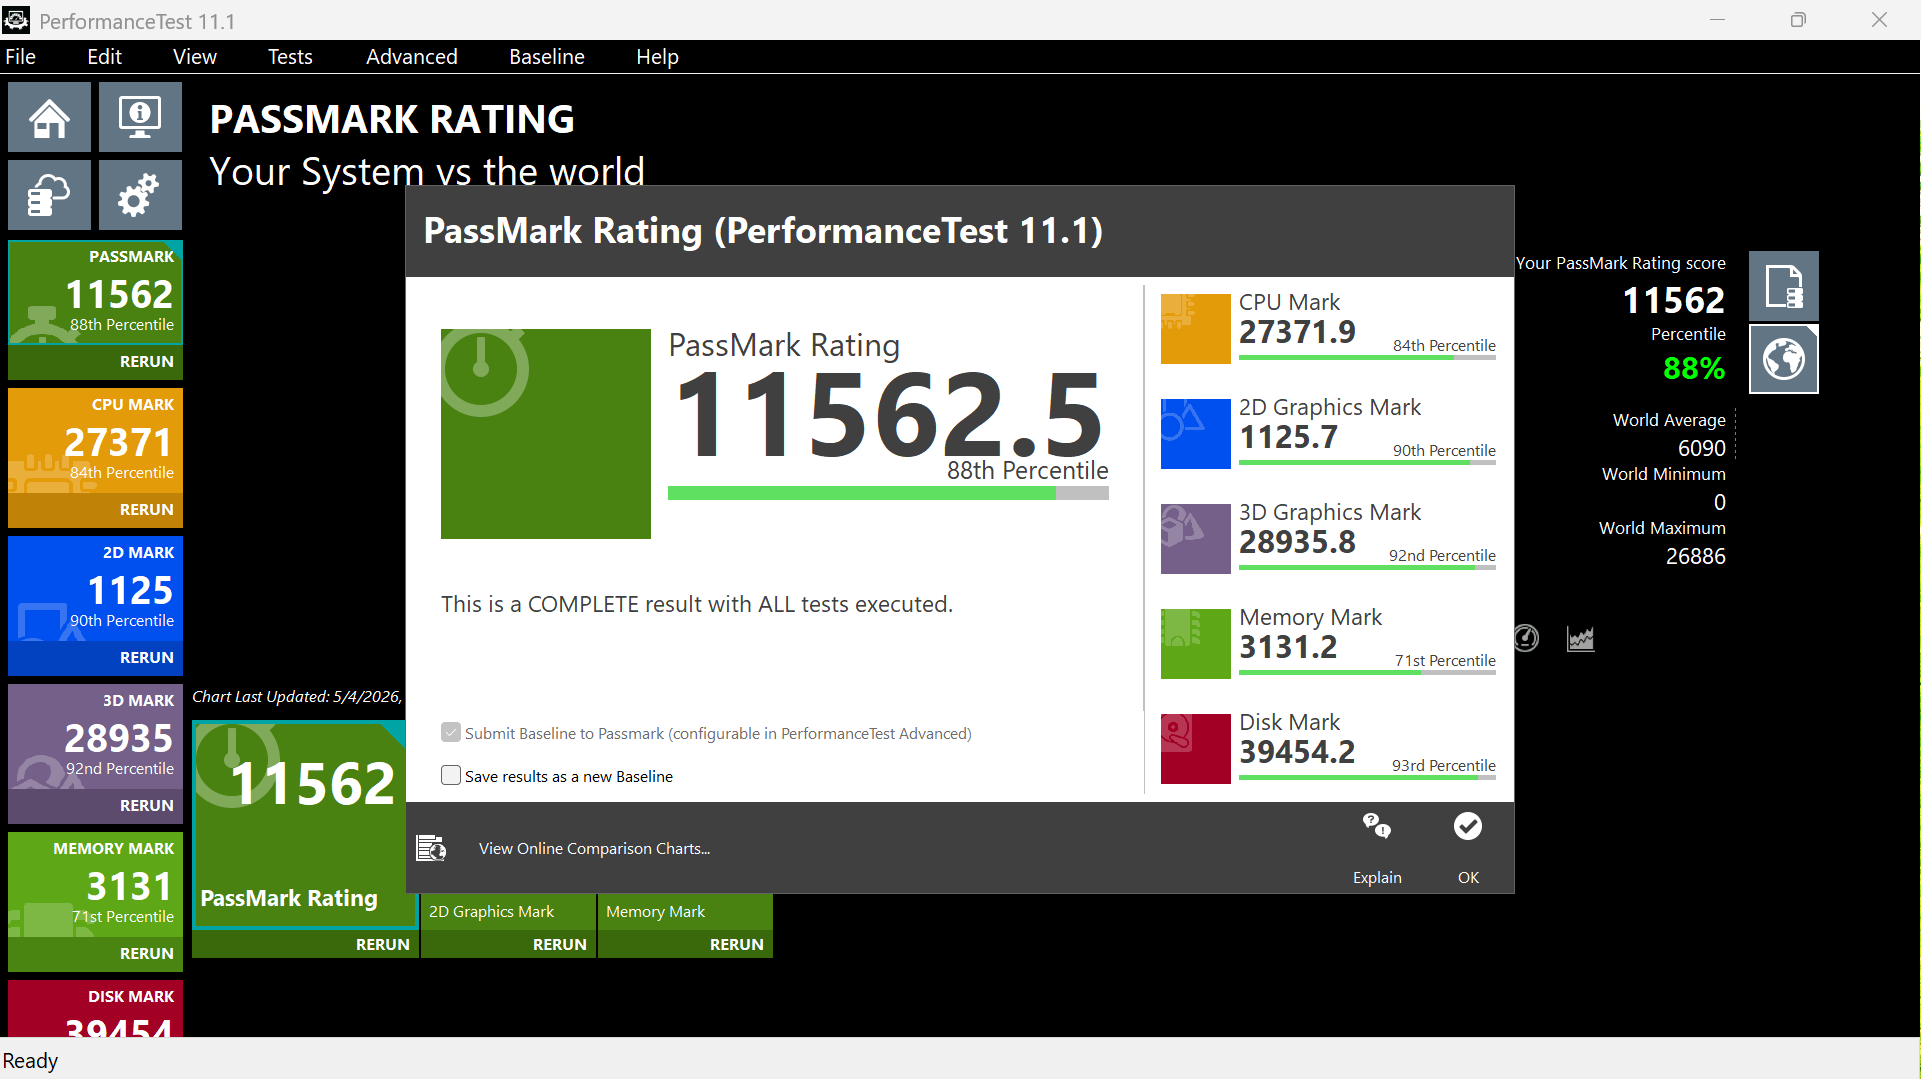The height and width of the screenshot is (1079, 1921).
Task: Click the save results file icon
Action: pyautogui.click(x=1783, y=286)
